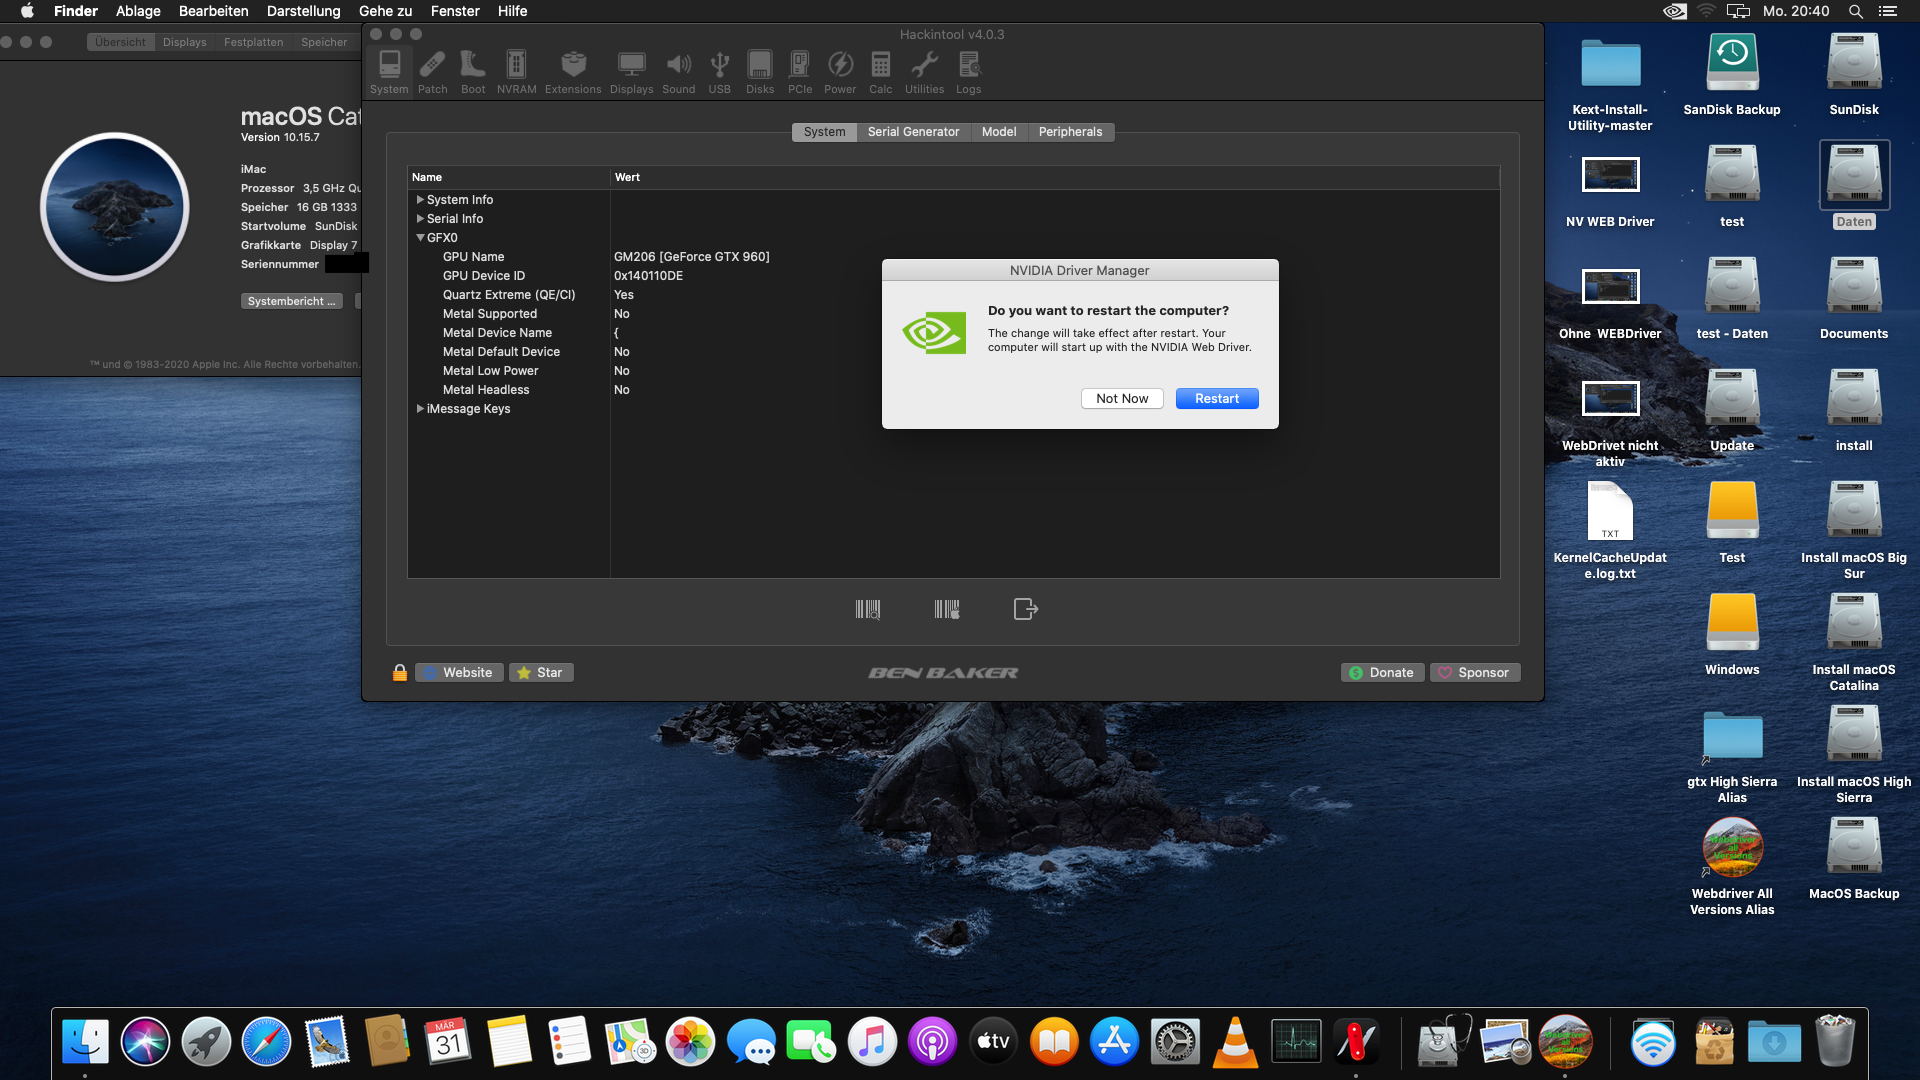Click the export icon below table

(x=1025, y=609)
